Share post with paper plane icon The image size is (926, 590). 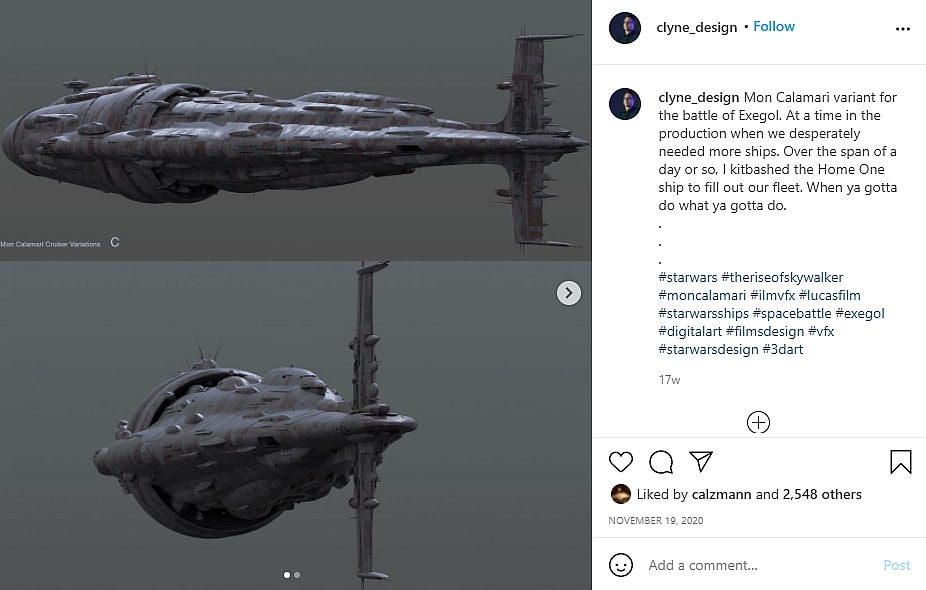[x=701, y=462]
